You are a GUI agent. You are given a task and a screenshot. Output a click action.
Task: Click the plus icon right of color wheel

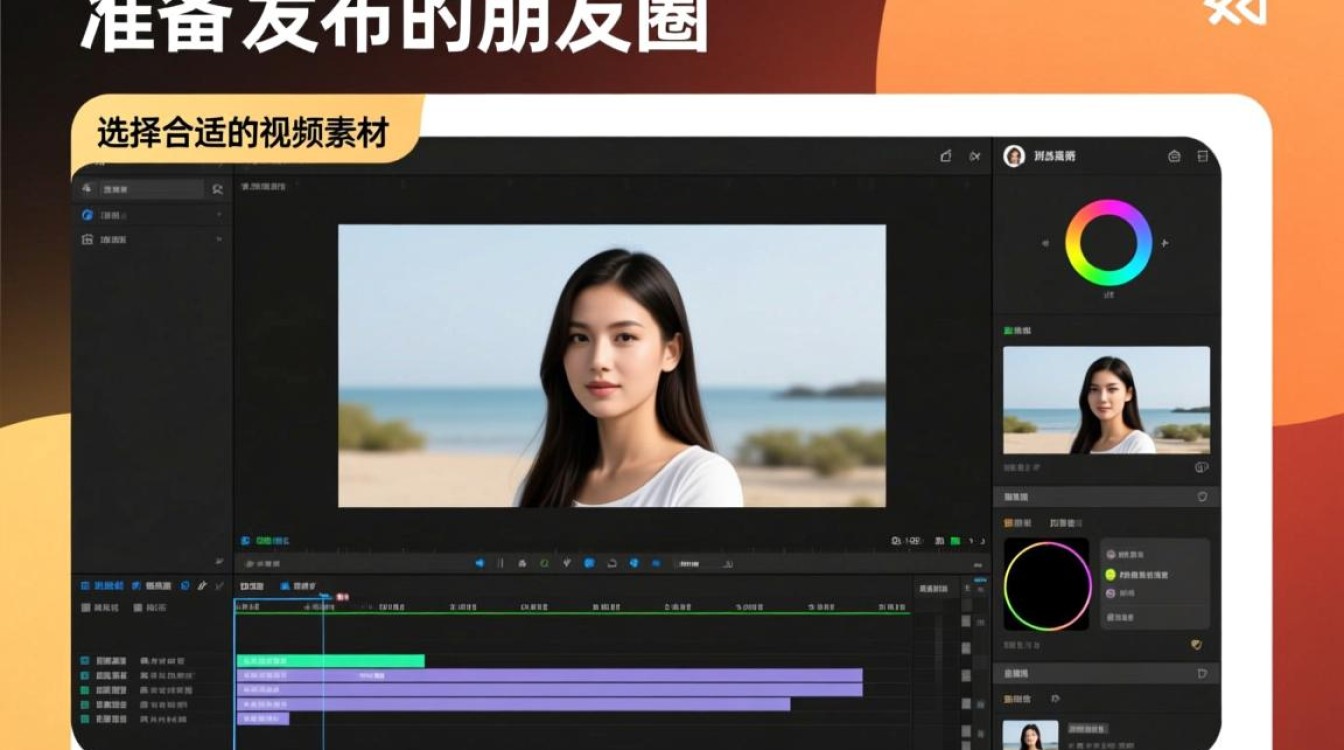coord(1165,243)
